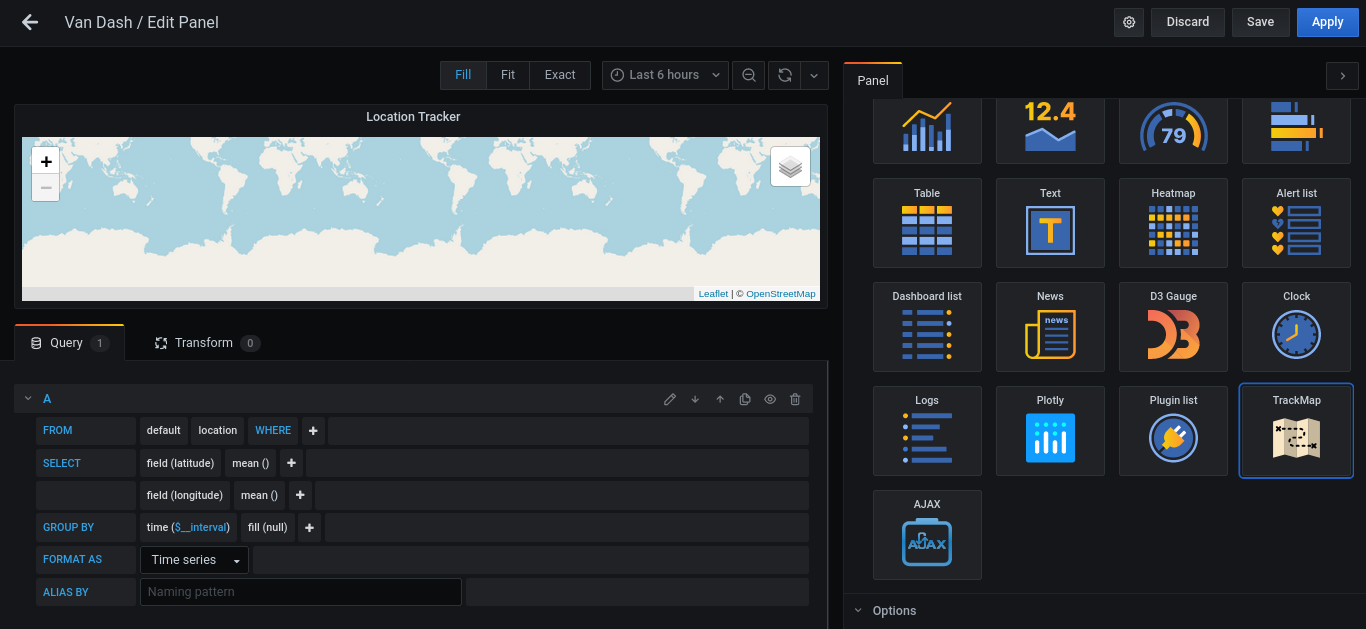Open the OpenStreetMap attribution link
This screenshot has height=629, width=1366.
pyautogui.click(x=780, y=293)
